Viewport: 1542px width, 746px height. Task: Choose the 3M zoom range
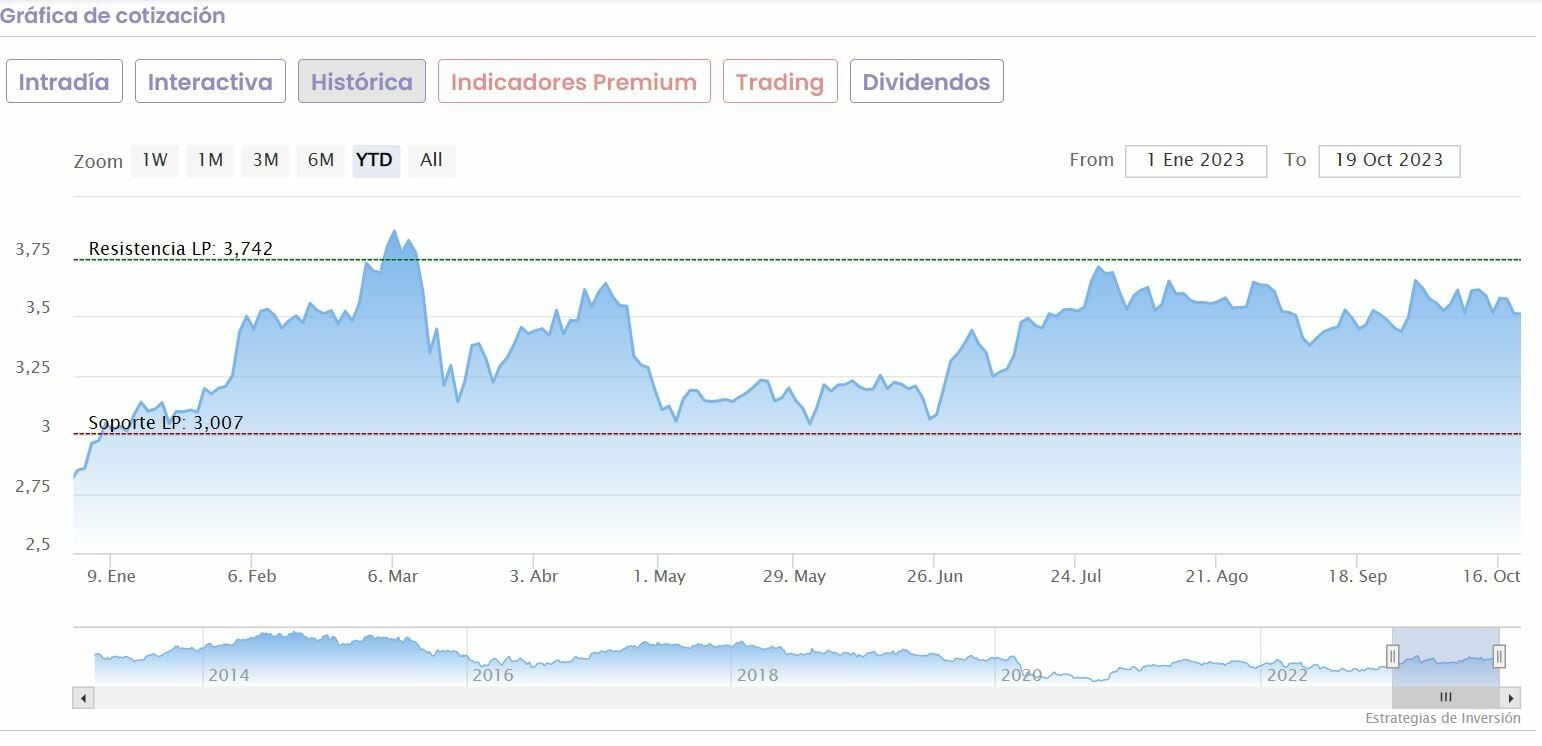tap(265, 160)
